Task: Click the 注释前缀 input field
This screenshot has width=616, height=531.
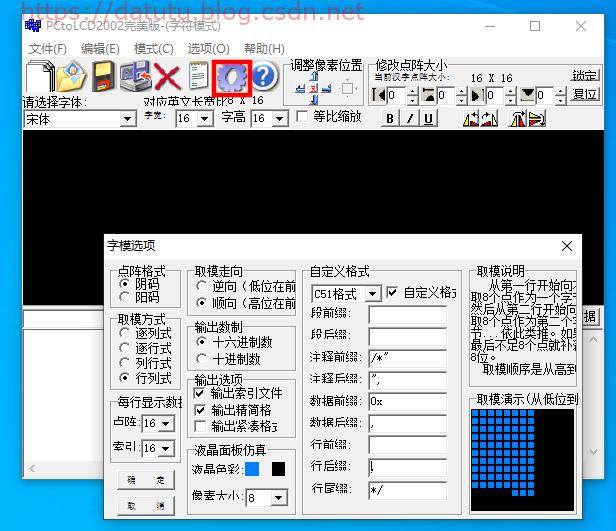Action: pos(406,357)
